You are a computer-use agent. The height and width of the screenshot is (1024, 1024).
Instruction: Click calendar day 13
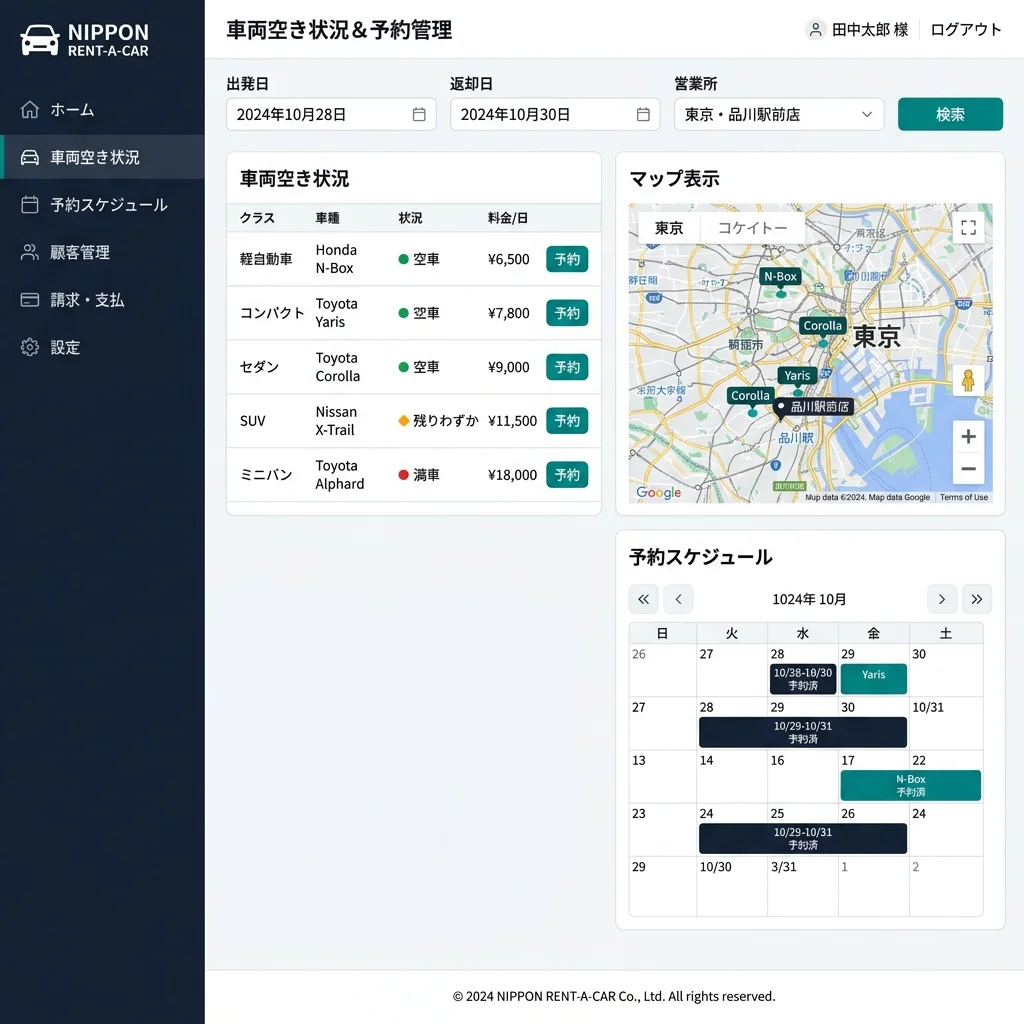(662, 776)
